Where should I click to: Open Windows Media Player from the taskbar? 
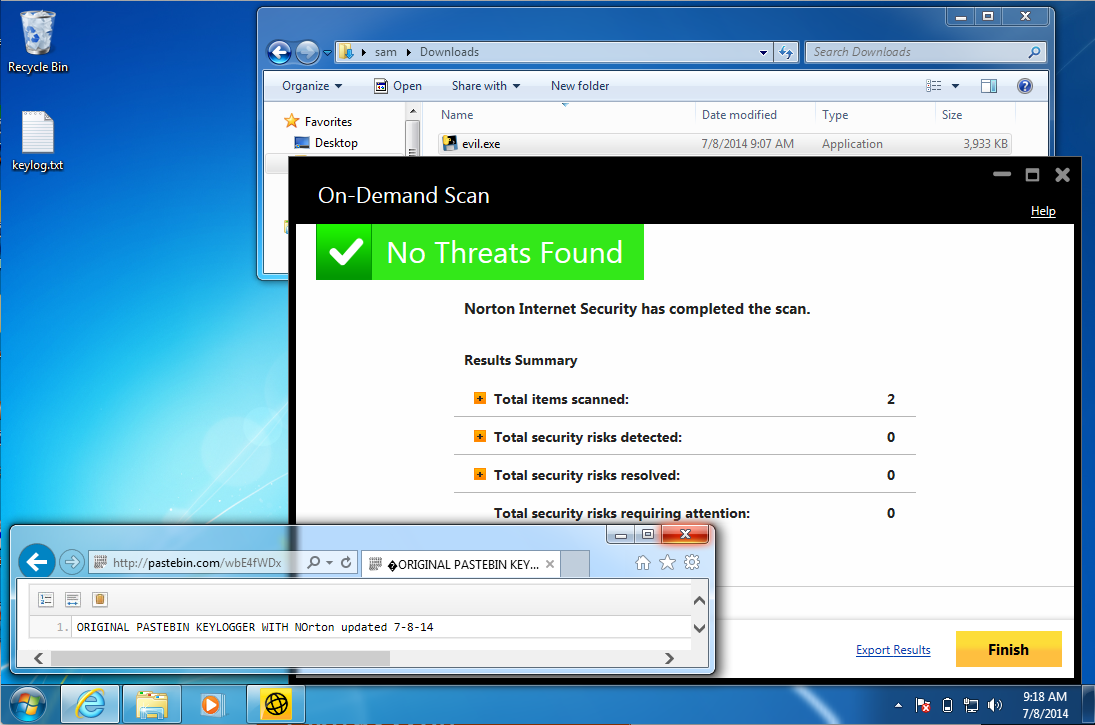(210, 704)
